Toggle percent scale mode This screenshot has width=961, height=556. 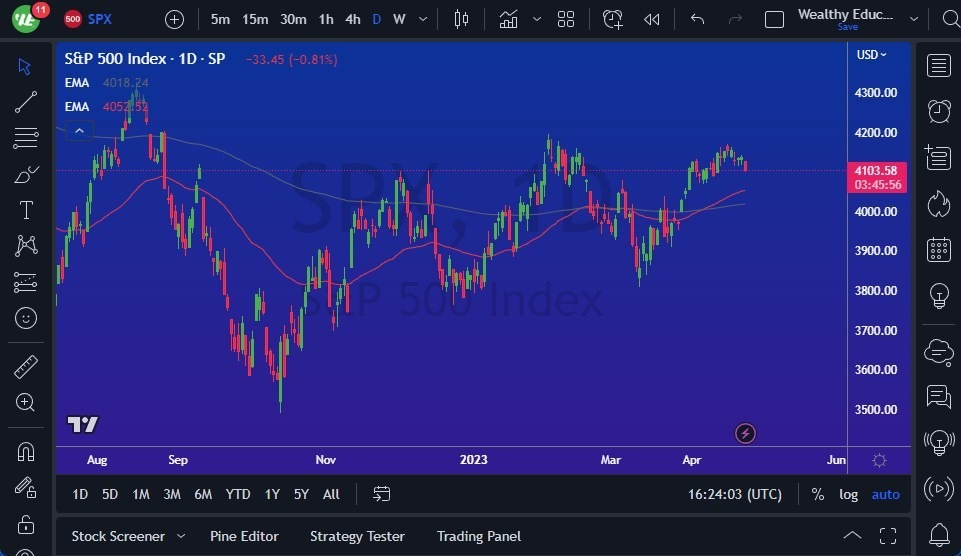point(818,495)
